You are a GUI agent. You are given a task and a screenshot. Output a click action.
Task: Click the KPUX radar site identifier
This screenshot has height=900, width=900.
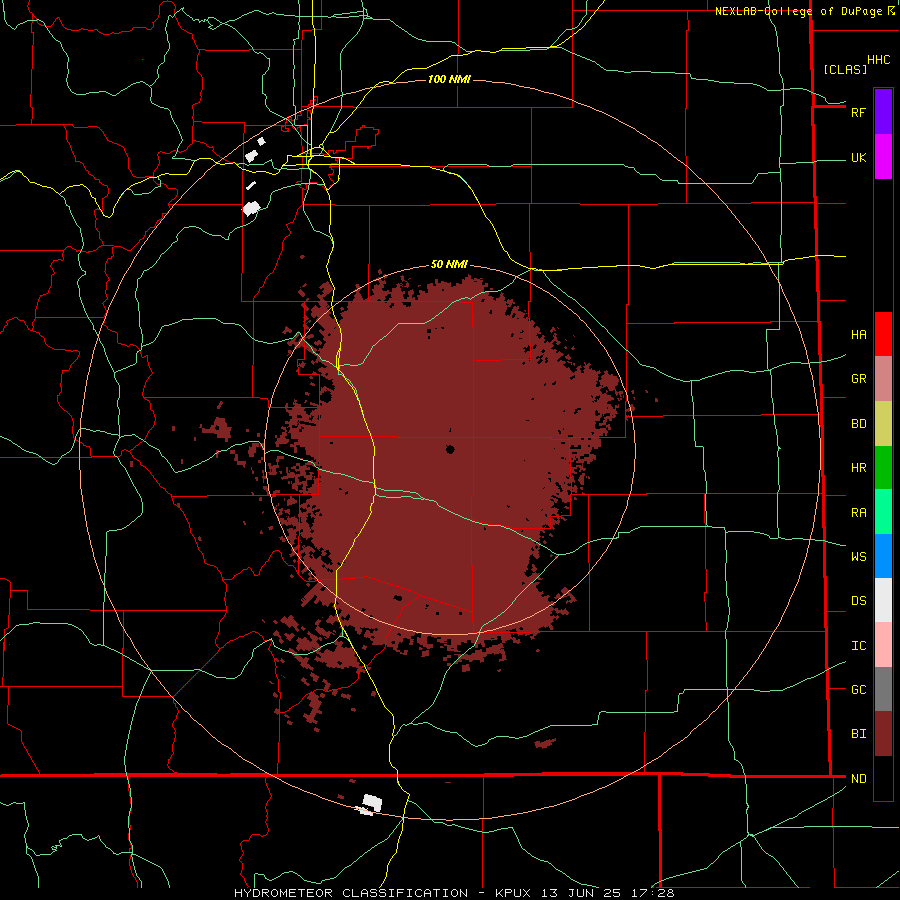coord(515,893)
